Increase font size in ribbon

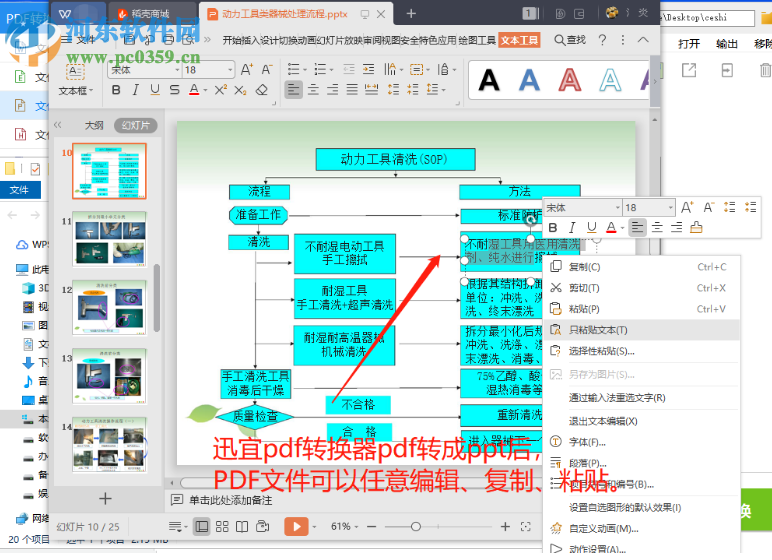(x=246, y=69)
